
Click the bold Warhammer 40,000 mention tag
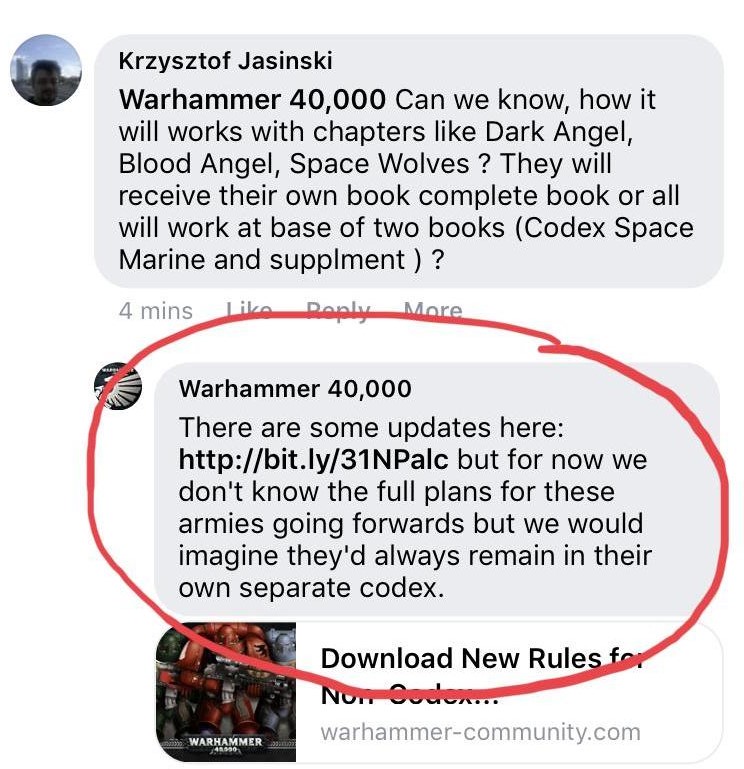coord(252,100)
